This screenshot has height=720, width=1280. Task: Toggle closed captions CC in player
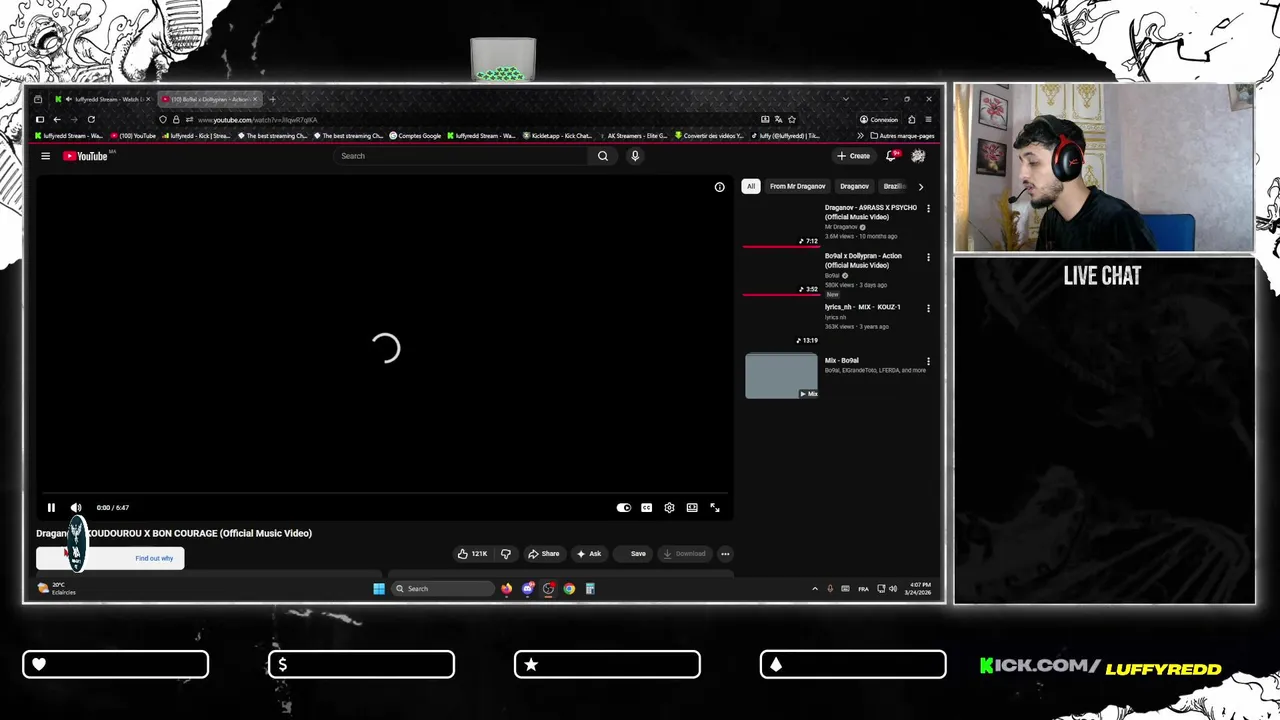646,508
